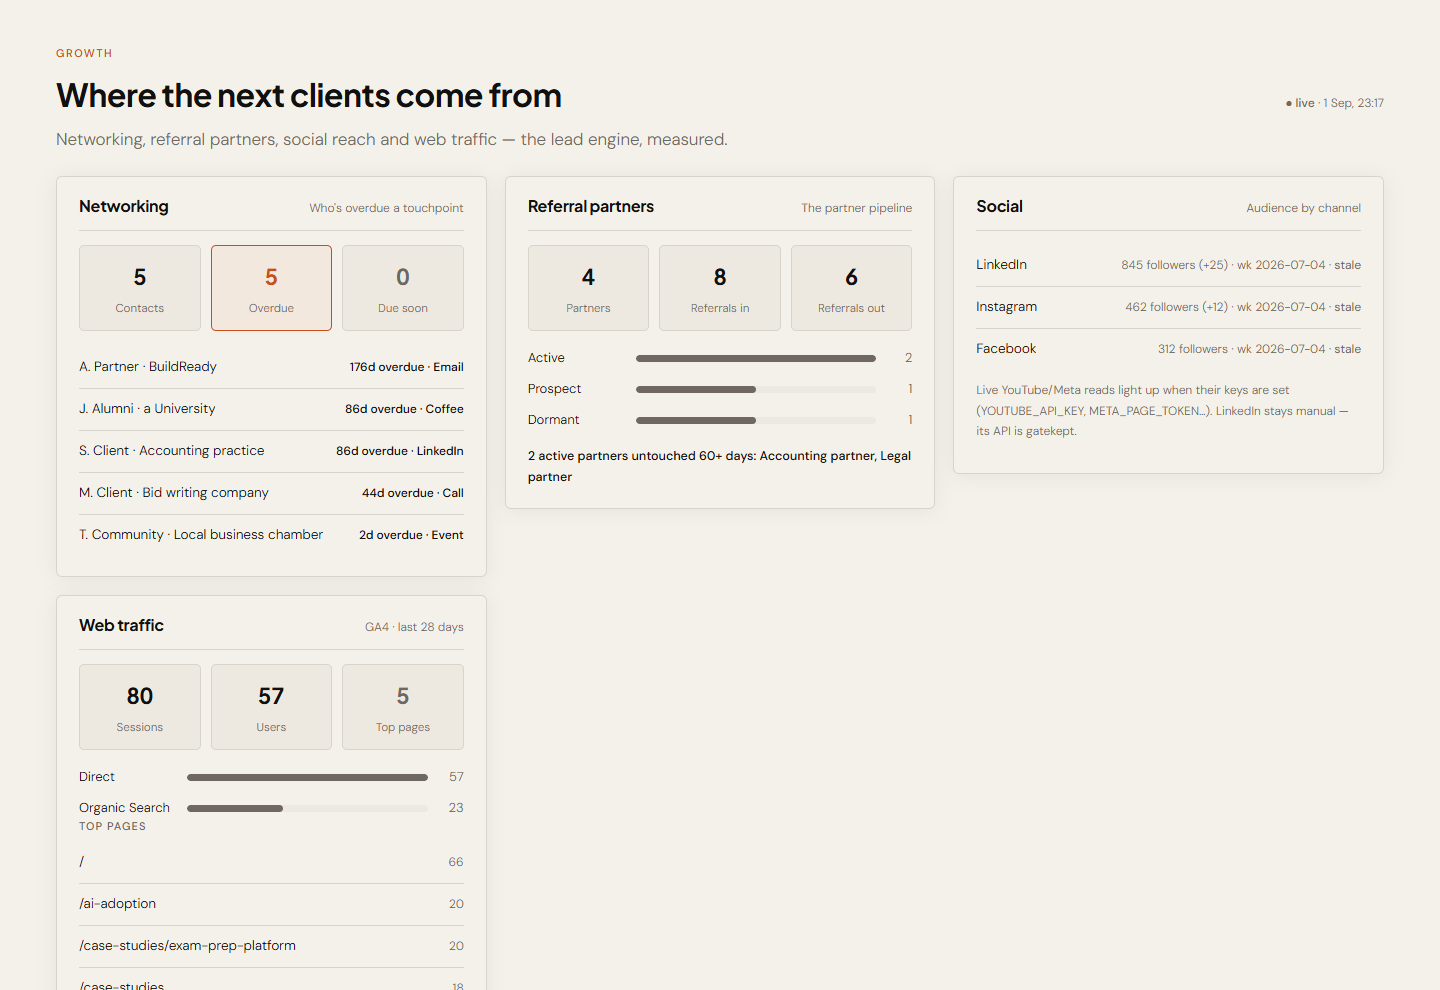Open the 'A. Partner · BuildReady' contact
Screen dimensions: 1440x990
(x=148, y=367)
